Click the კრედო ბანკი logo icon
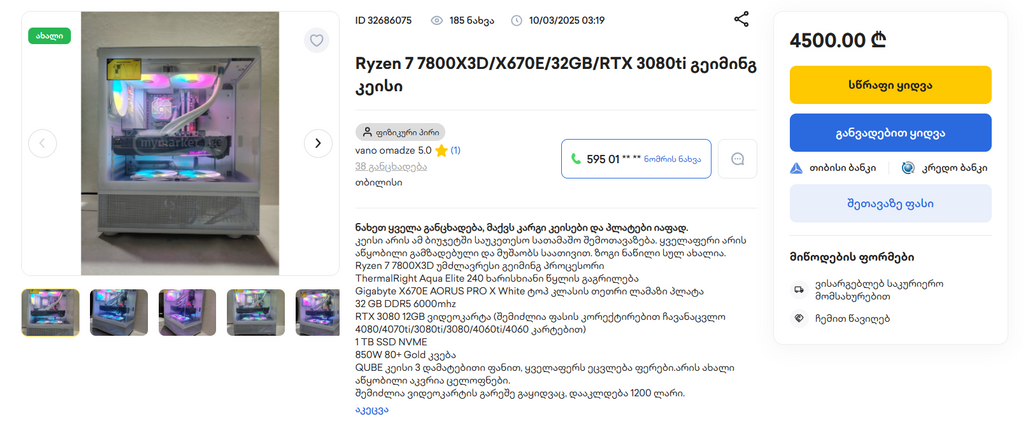The image size is (1024, 422). pyautogui.click(x=907, y=168)
